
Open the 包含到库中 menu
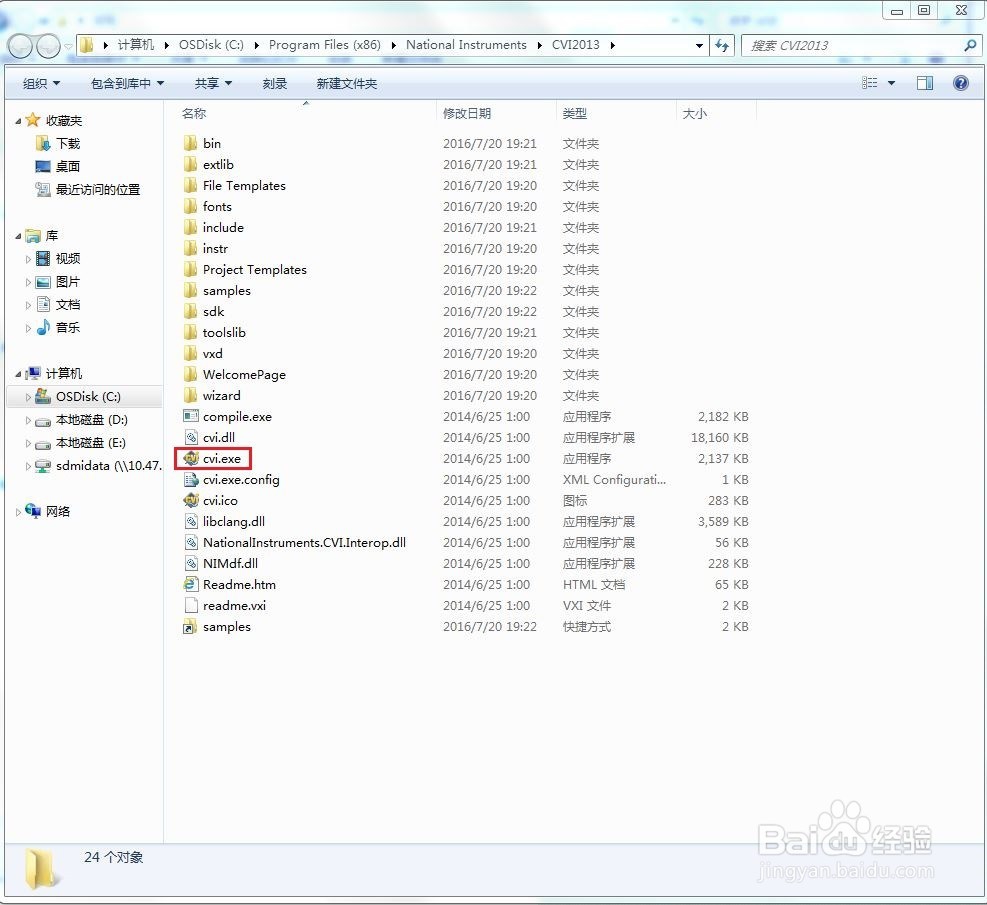point(127,83)
